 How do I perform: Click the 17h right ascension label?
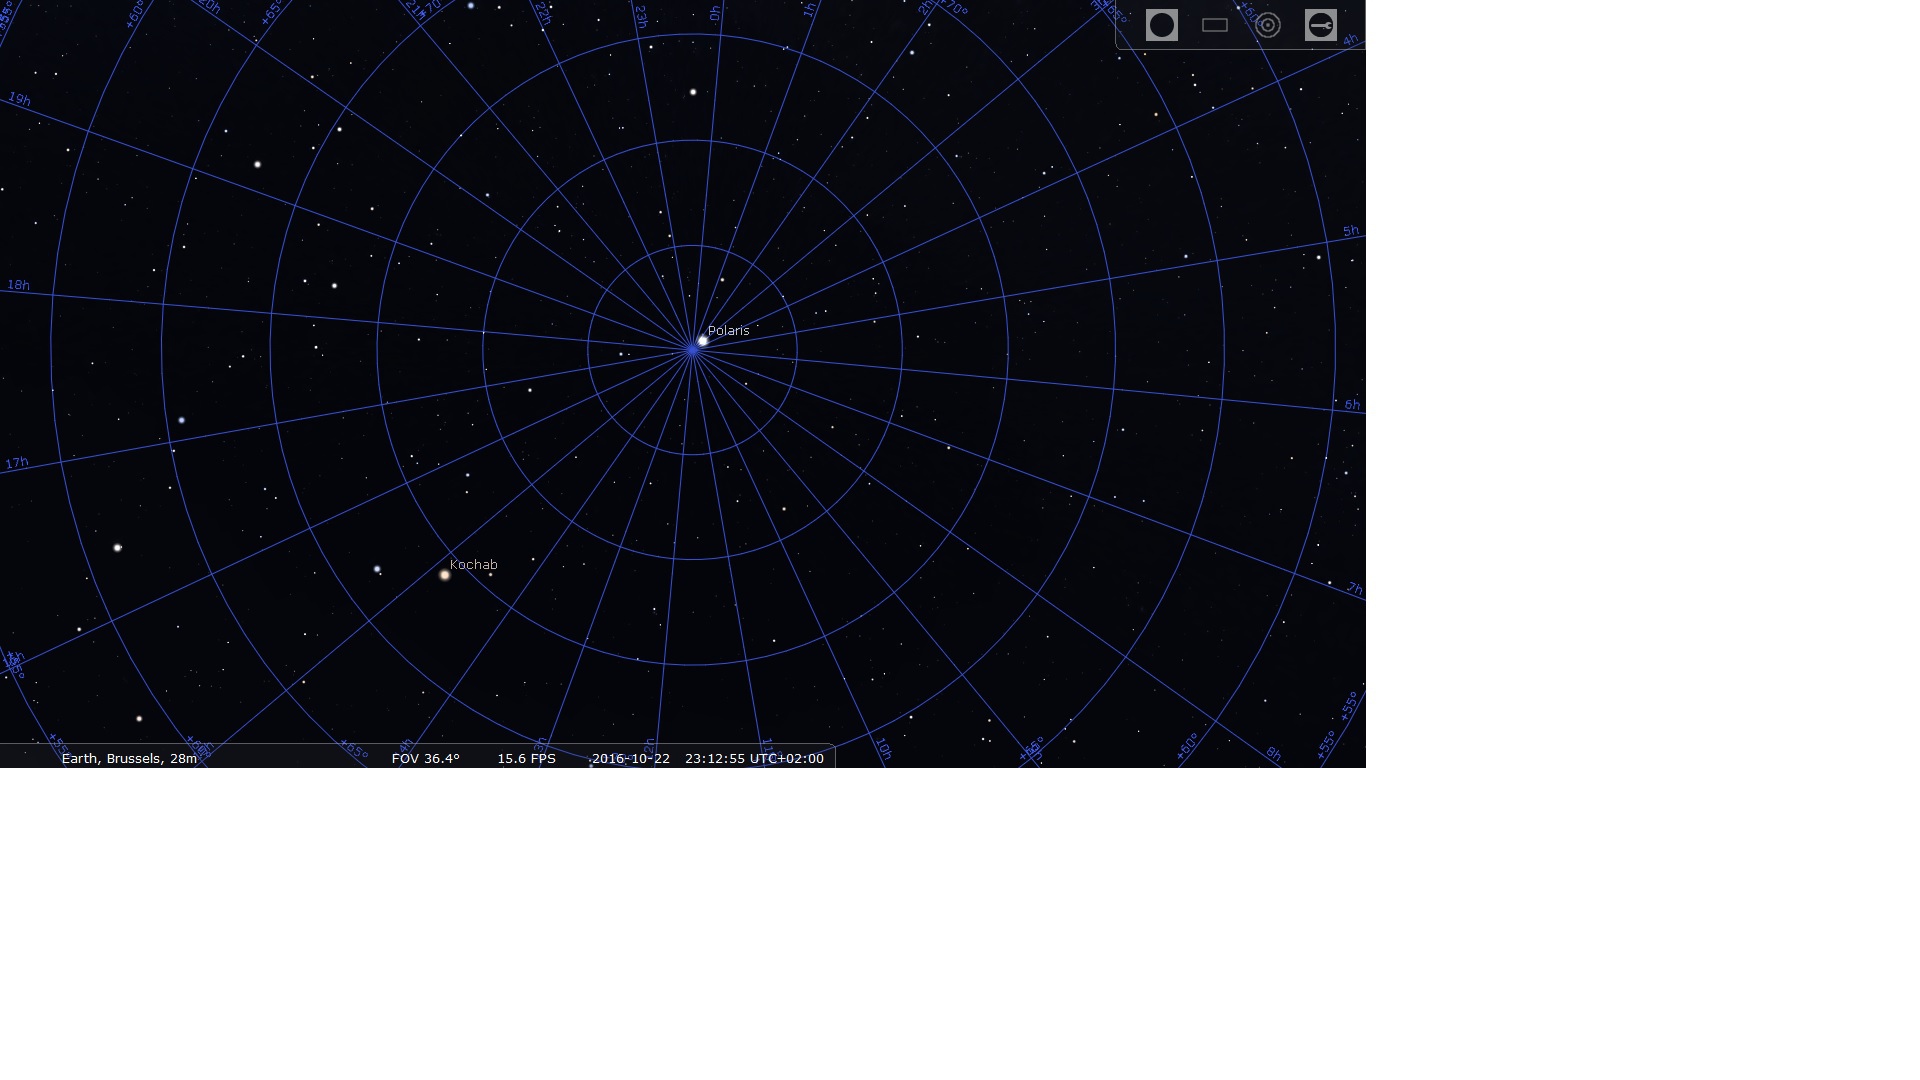[17, 464]
